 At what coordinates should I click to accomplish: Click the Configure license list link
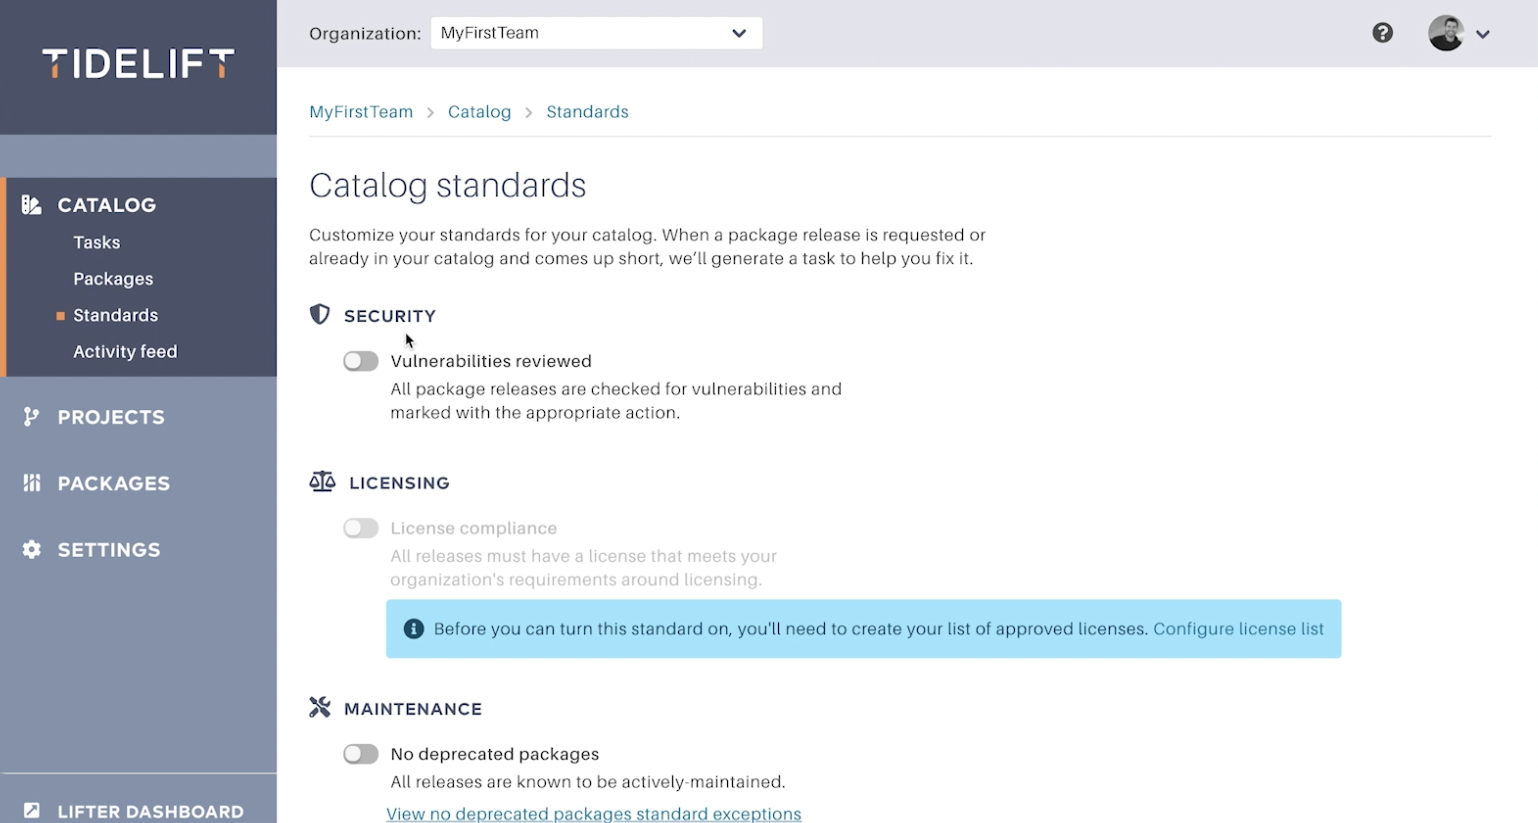1238,629
